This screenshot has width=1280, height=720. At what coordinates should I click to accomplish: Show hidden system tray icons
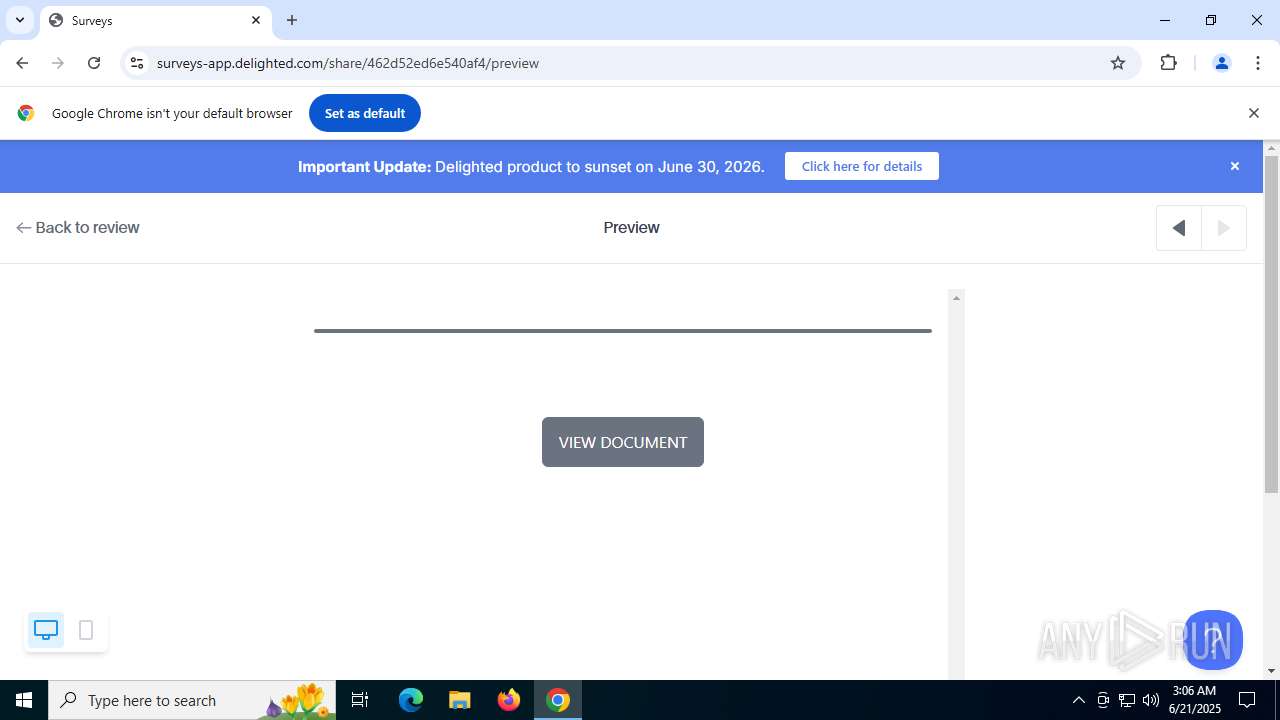pos(1078,700)
